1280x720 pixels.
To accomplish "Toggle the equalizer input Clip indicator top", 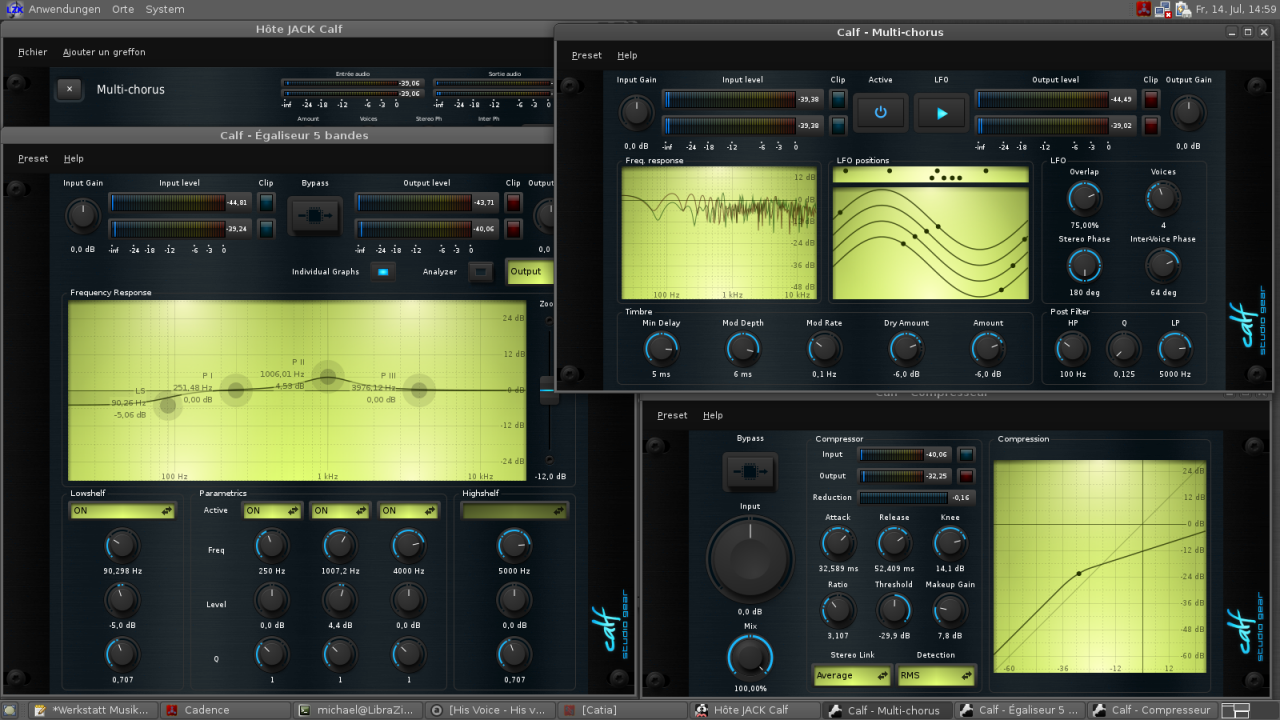I will [267, 201].
